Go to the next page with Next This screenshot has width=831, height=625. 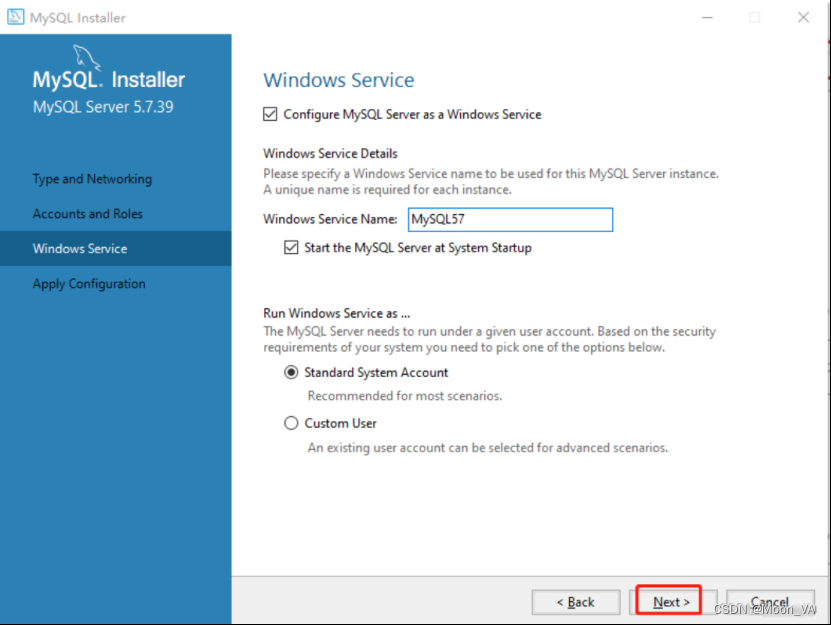coord(671,602)
